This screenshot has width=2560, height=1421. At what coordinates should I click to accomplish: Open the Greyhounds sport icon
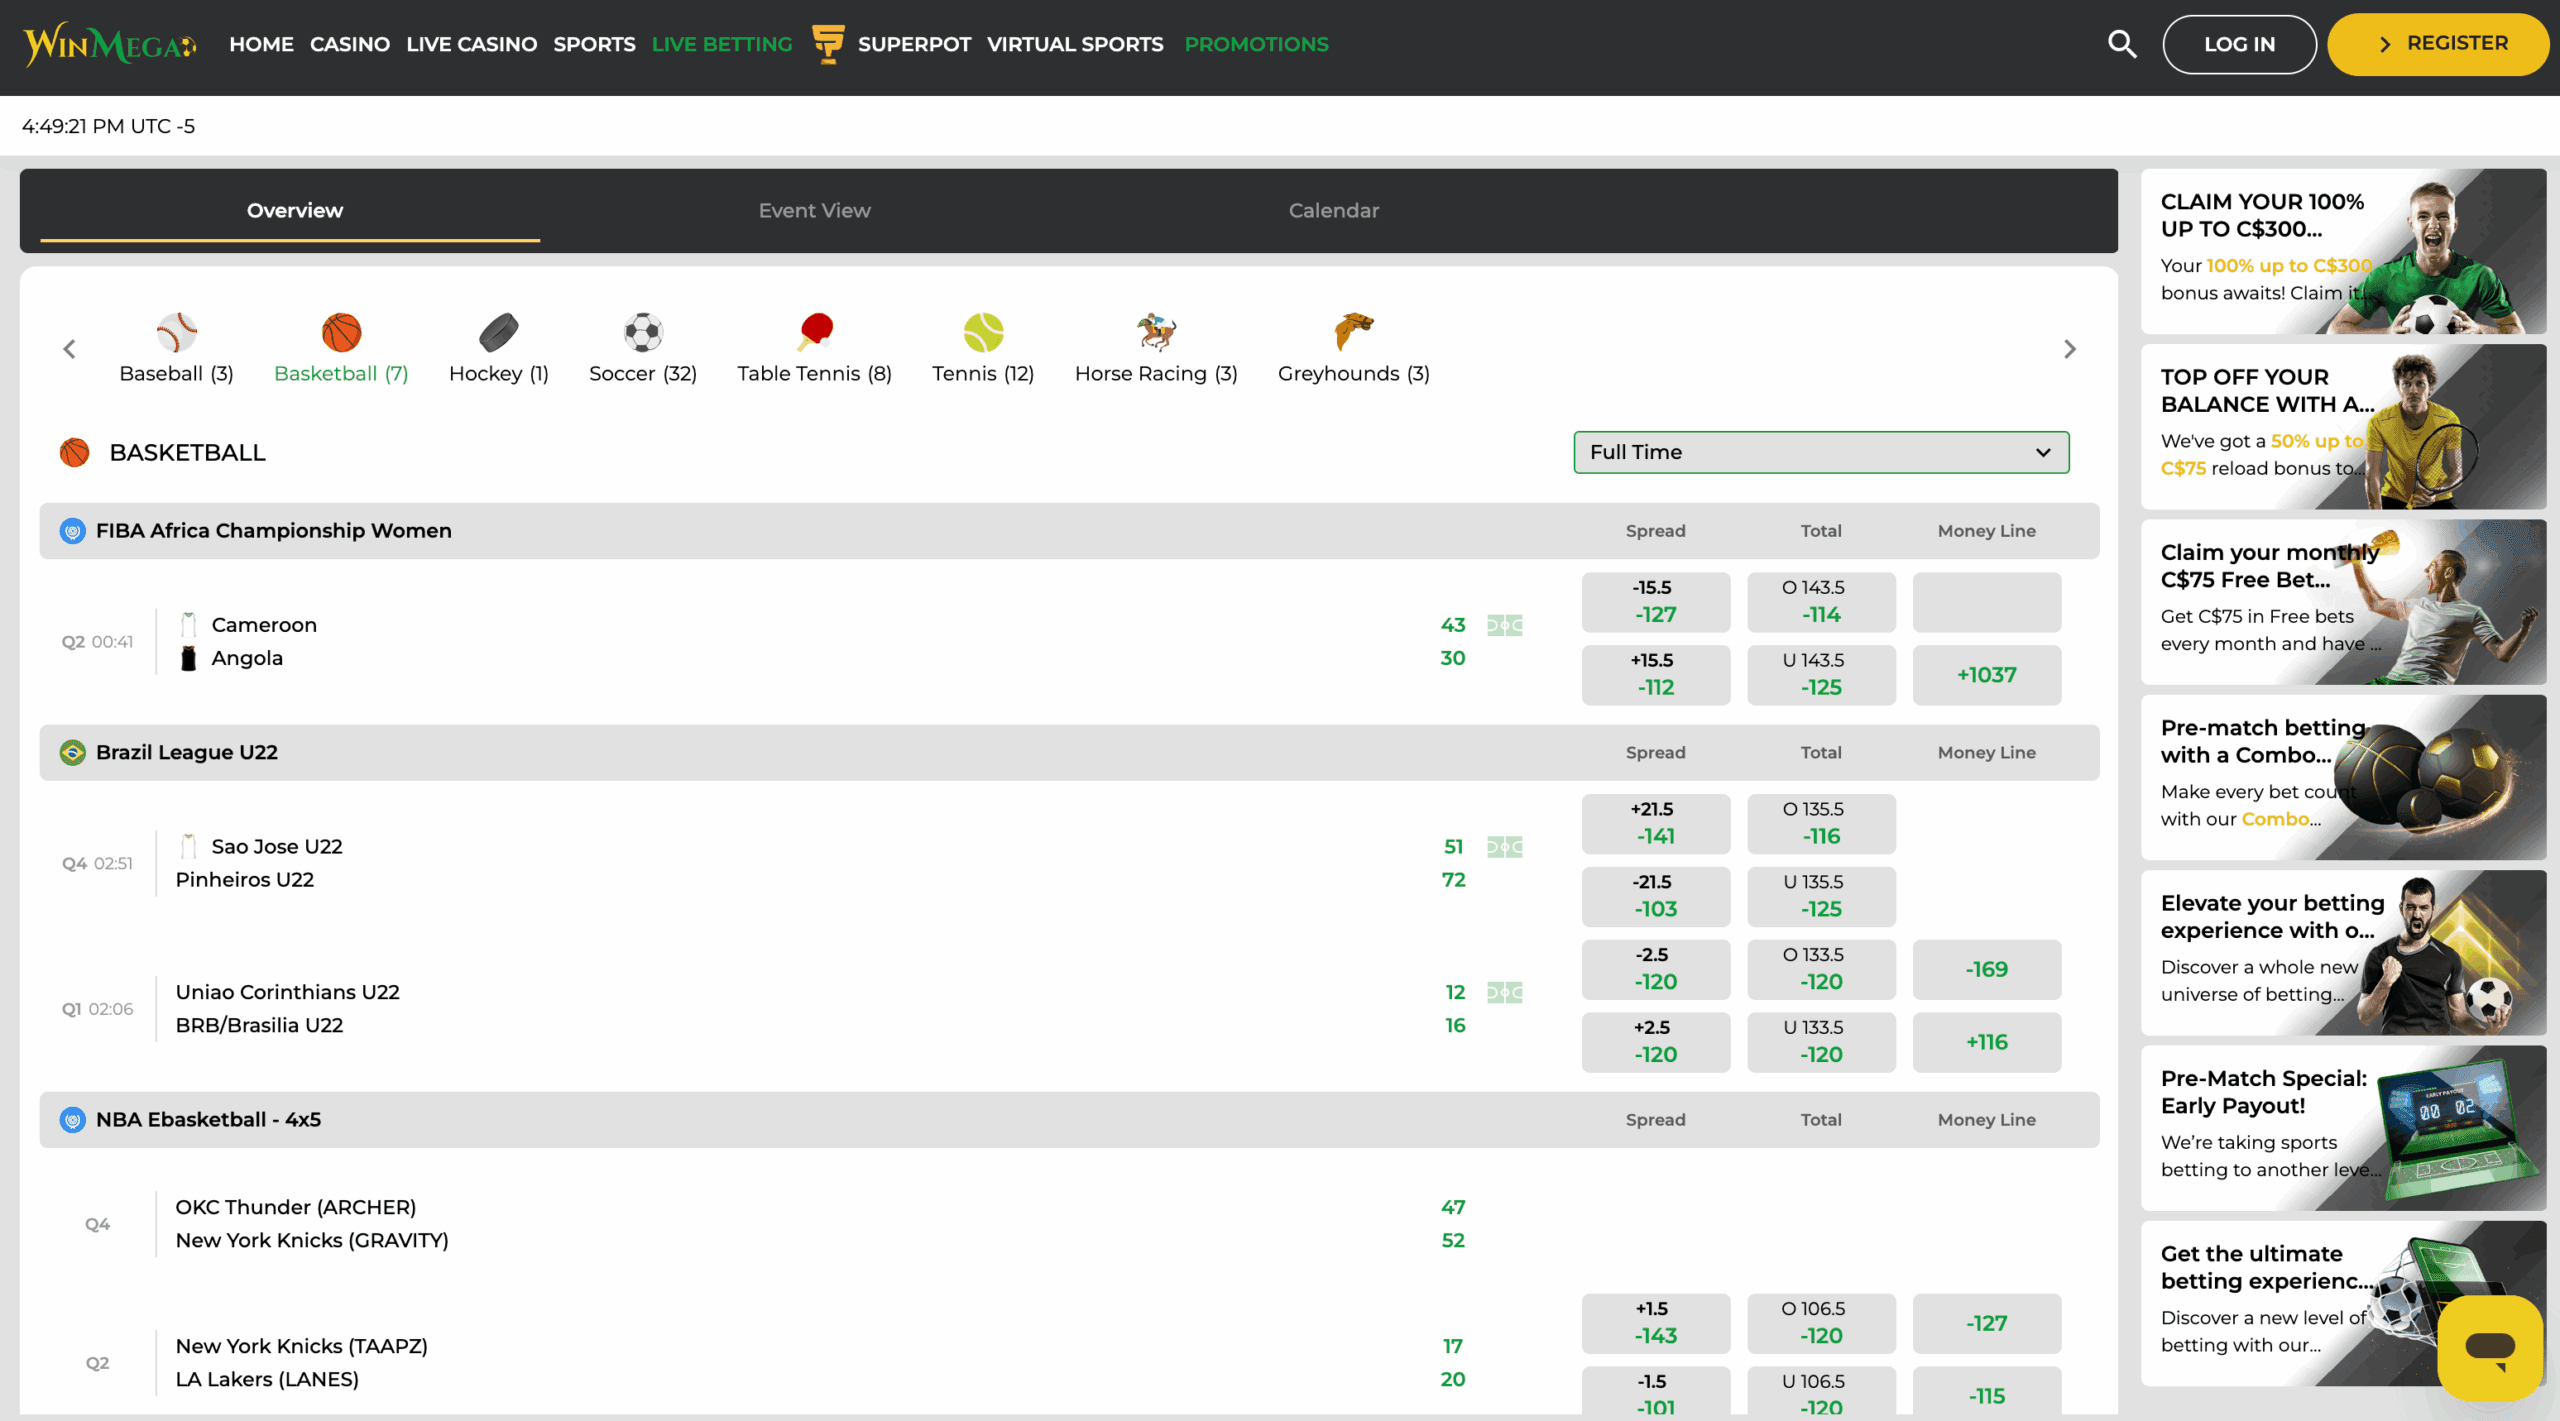(x=1353, y=333)
